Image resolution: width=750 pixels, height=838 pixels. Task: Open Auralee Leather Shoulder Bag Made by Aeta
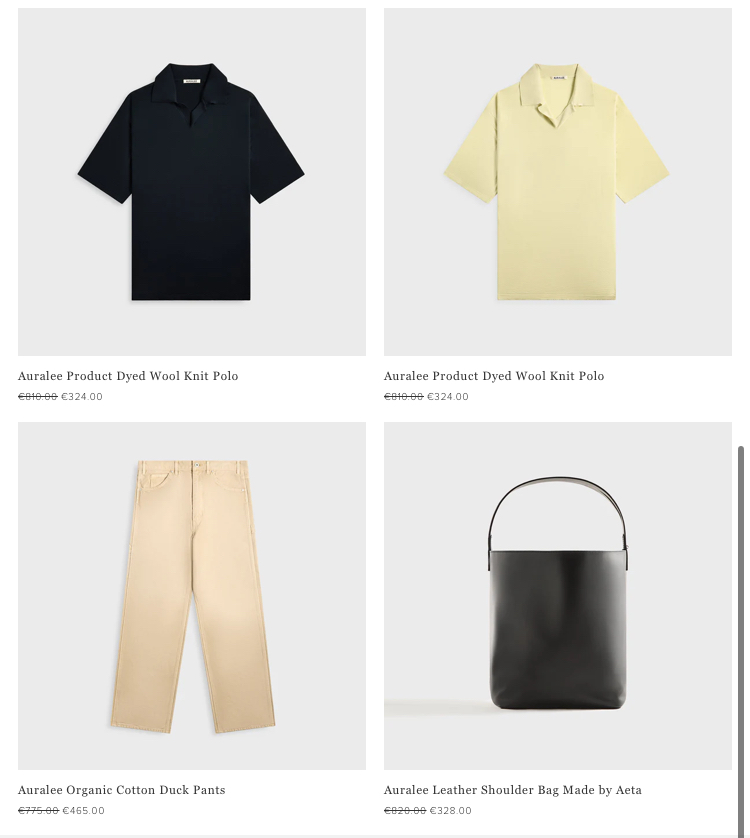pos(513,790)
